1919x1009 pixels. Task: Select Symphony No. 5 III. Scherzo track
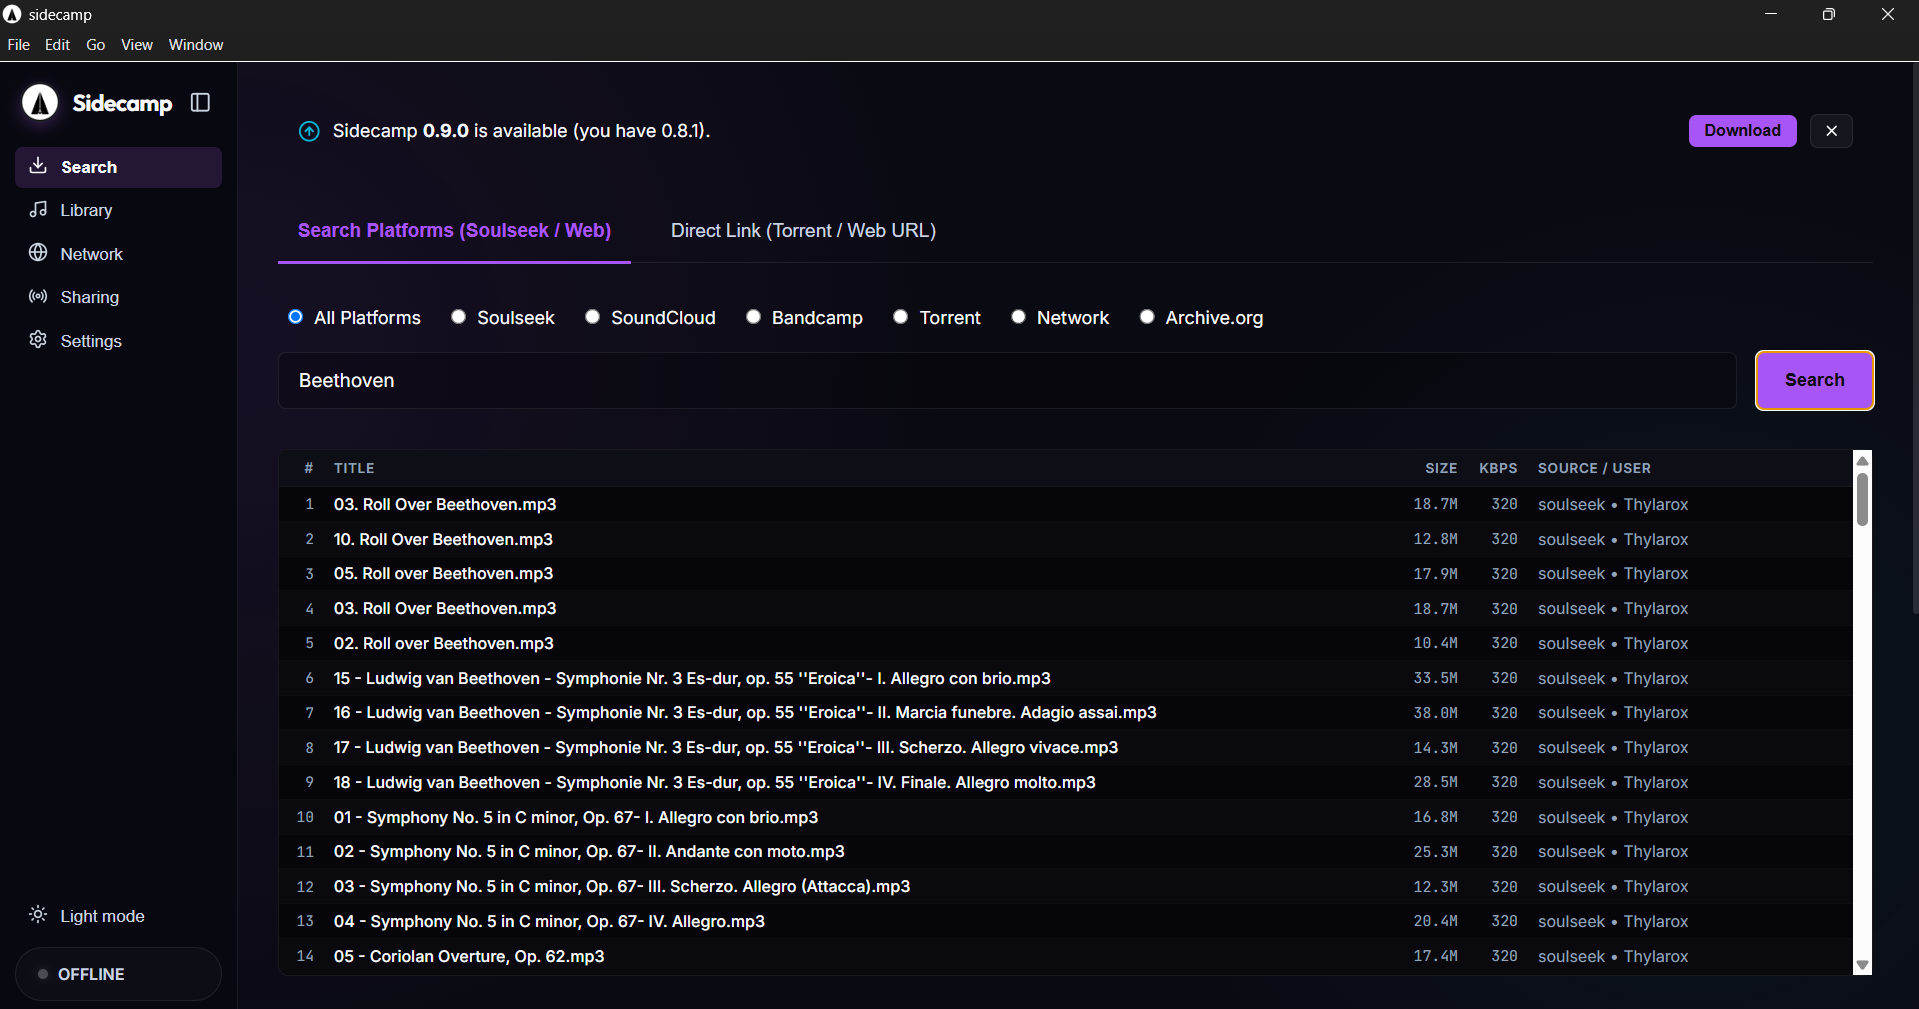(1066, 887)
